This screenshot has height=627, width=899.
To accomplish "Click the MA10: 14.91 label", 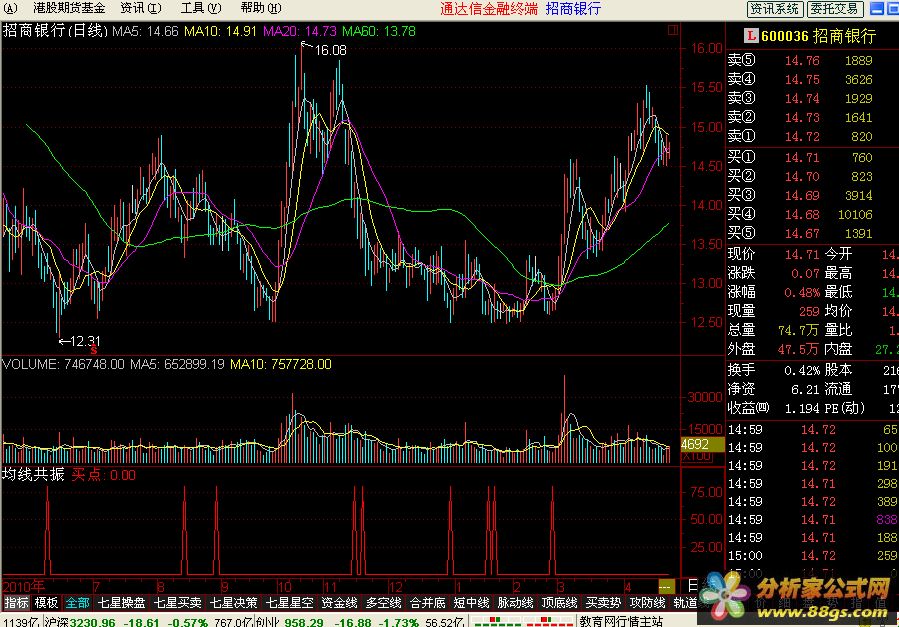I will coord(220,32).
